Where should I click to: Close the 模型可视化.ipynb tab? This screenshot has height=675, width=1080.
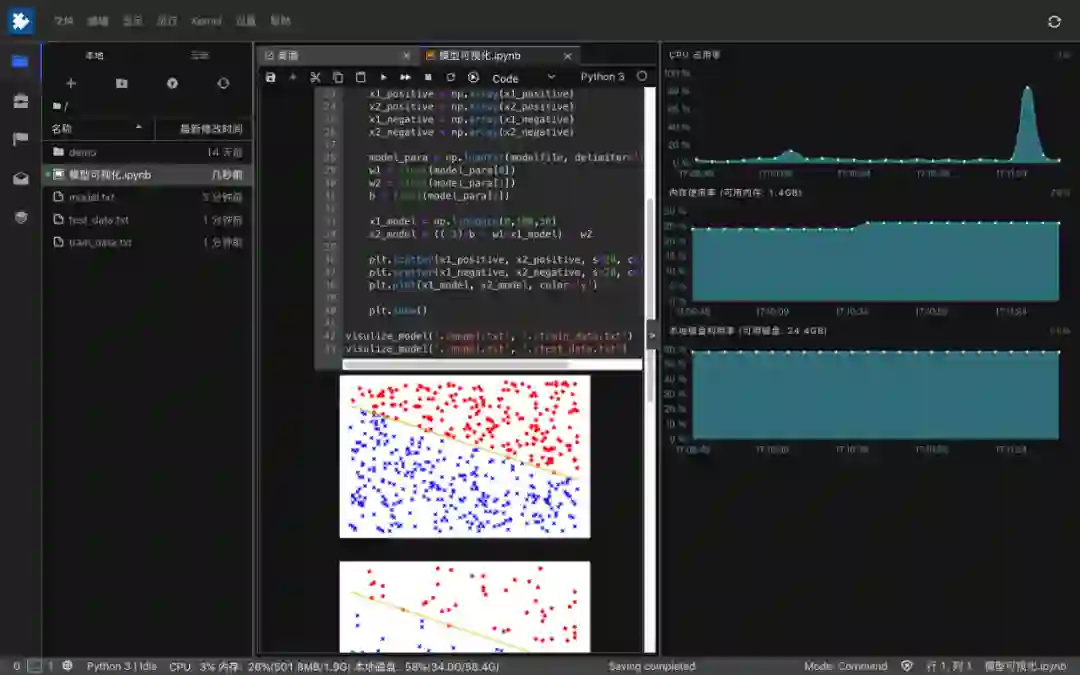pos(568,56)
